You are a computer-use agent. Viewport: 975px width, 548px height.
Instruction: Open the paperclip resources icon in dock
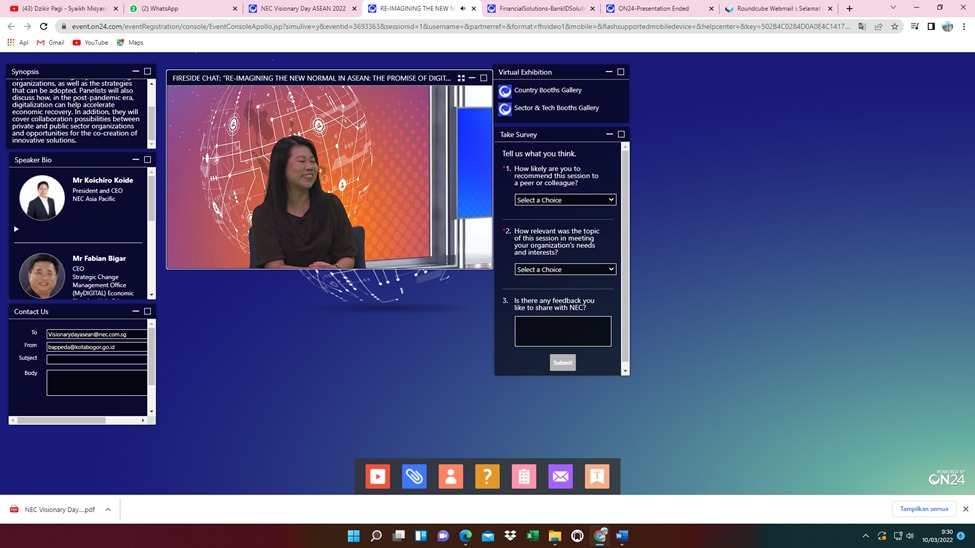click(414, 476)
